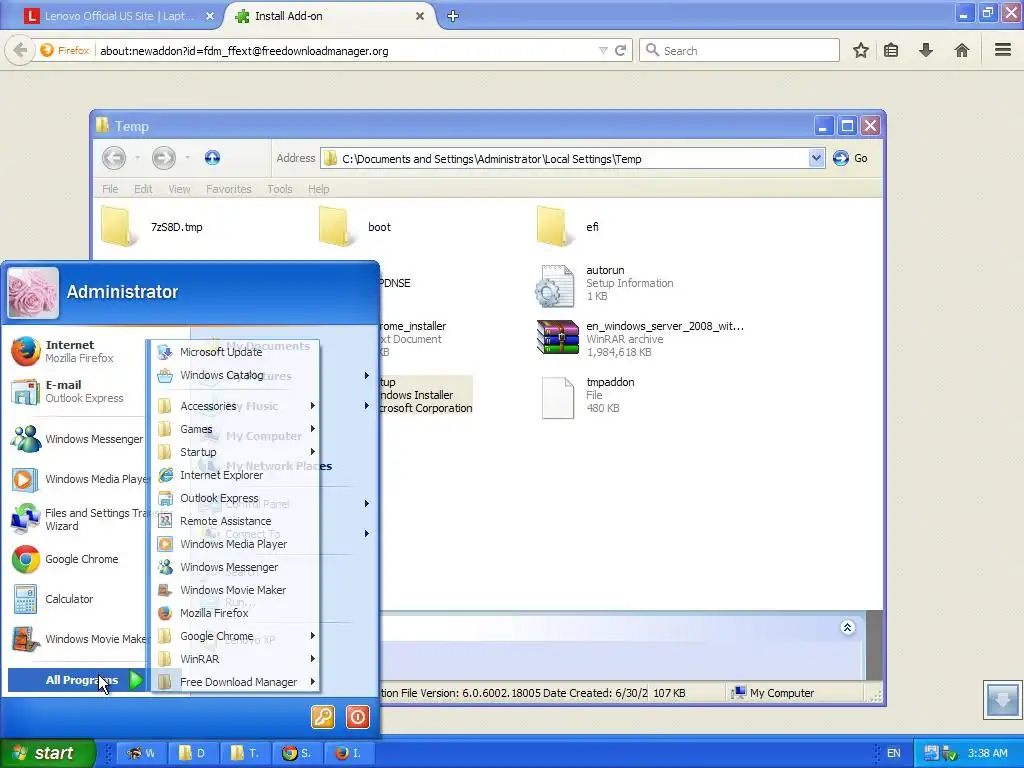Click the floating download drop box icon
Screen dimensions: 1024x768
(x=1002, y=699)
